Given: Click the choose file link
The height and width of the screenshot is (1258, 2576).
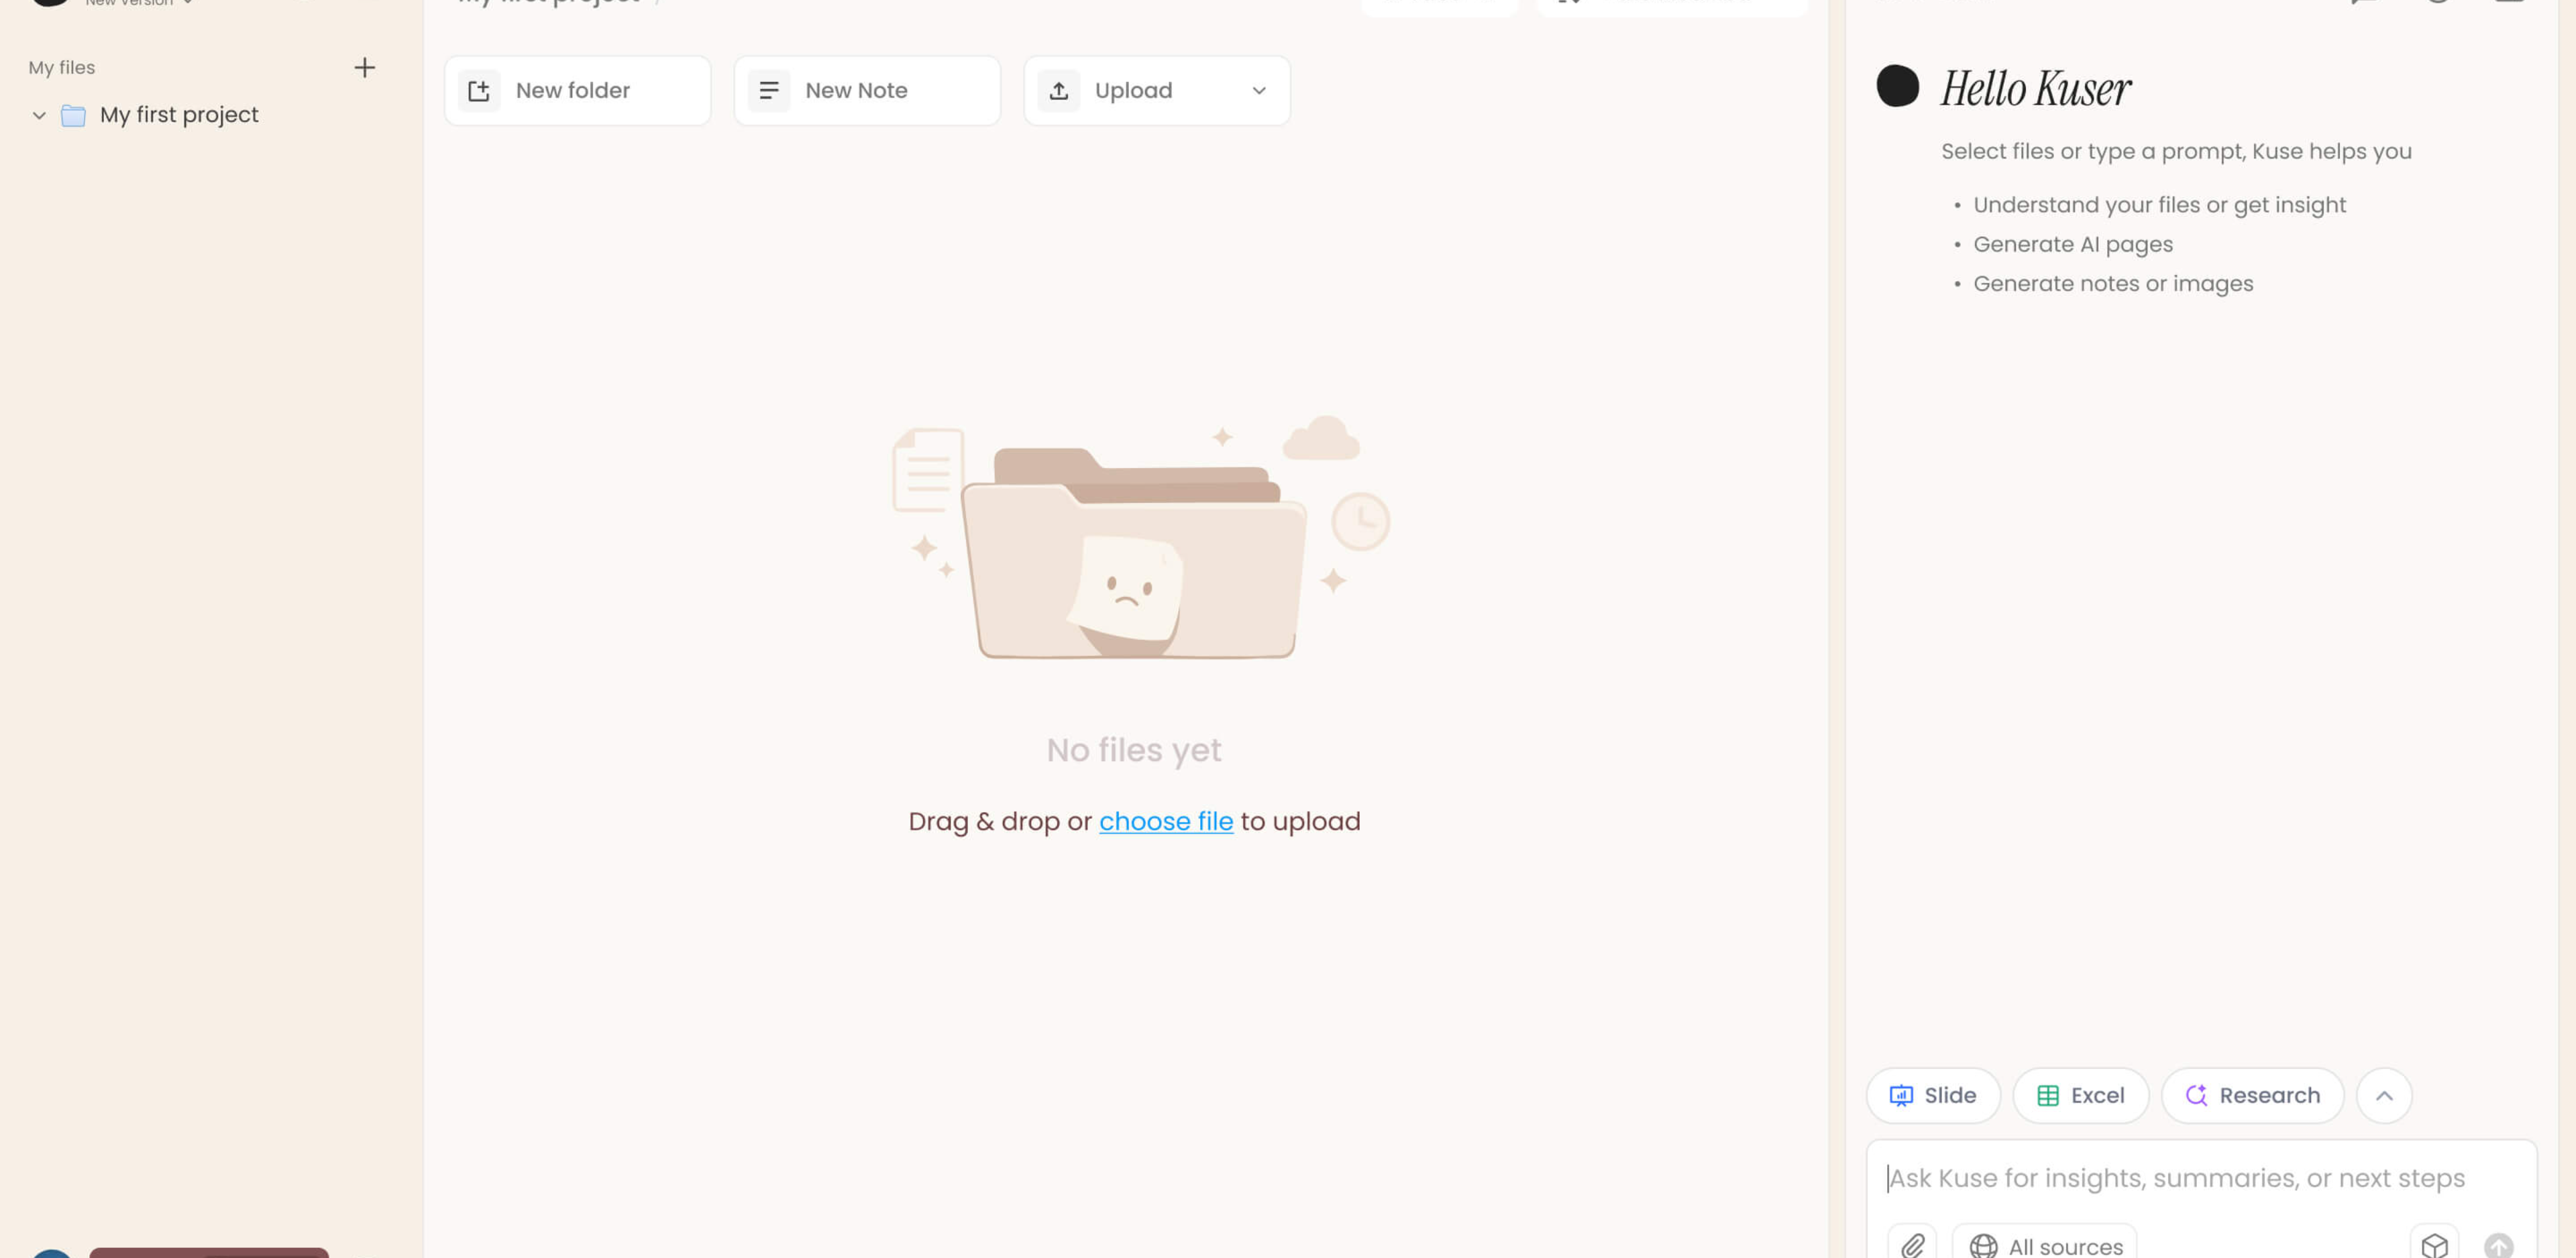Looking at the screenshot, I should tap(1166, 821).
